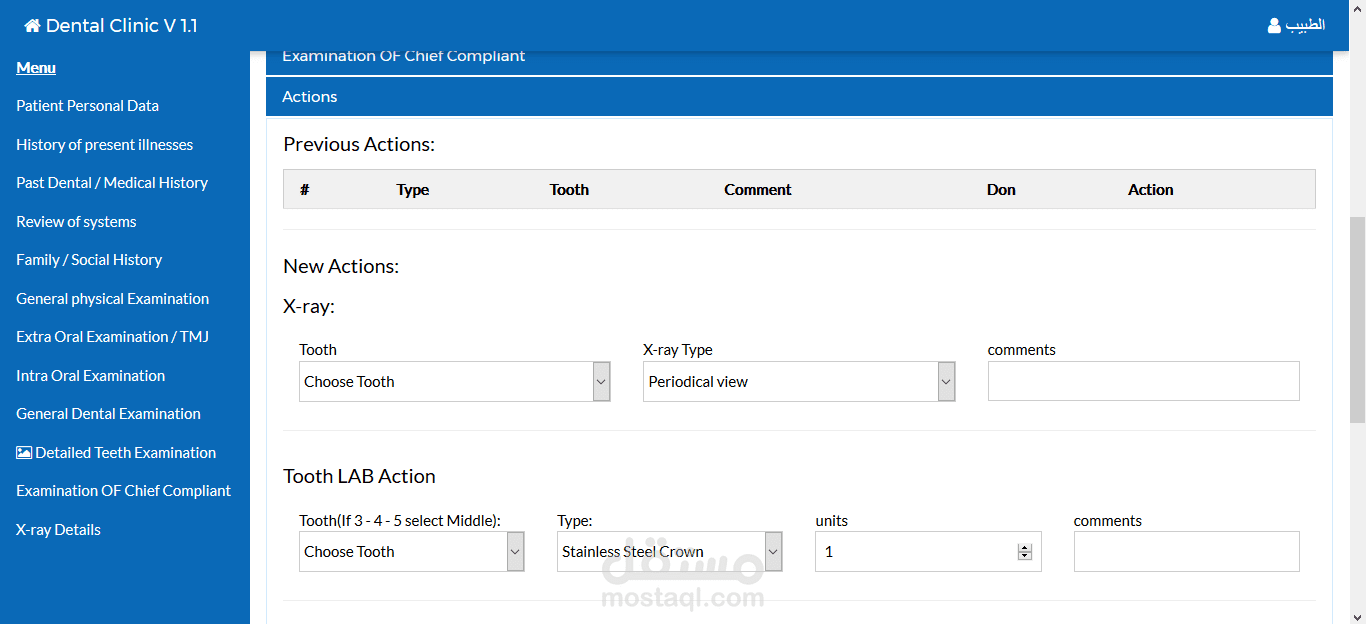Increase units with the stepper up arrow
1366x624 pixels.
coord(1024,547)
